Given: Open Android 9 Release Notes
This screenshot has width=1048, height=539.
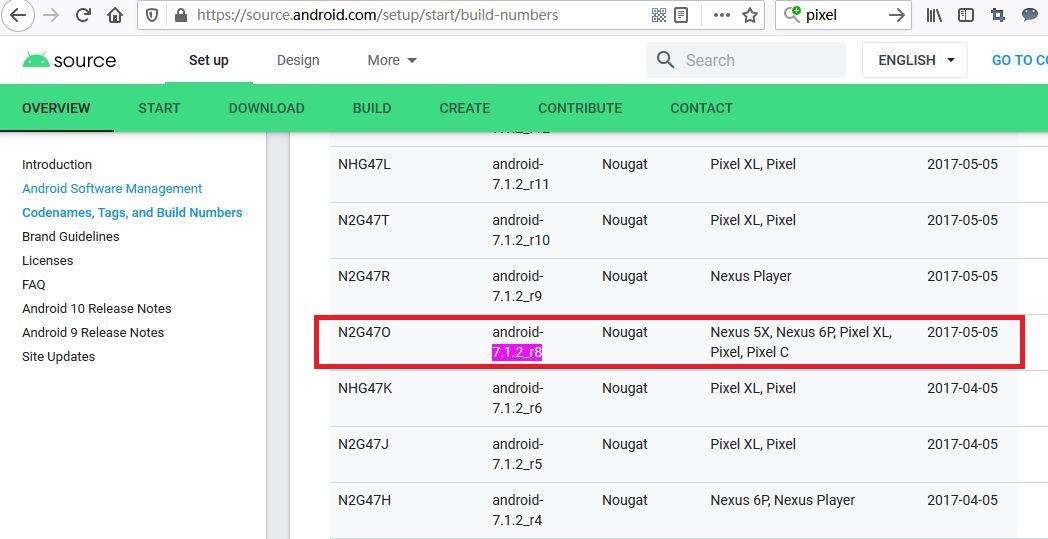Looking at the screenshot, I should (93, 333).
